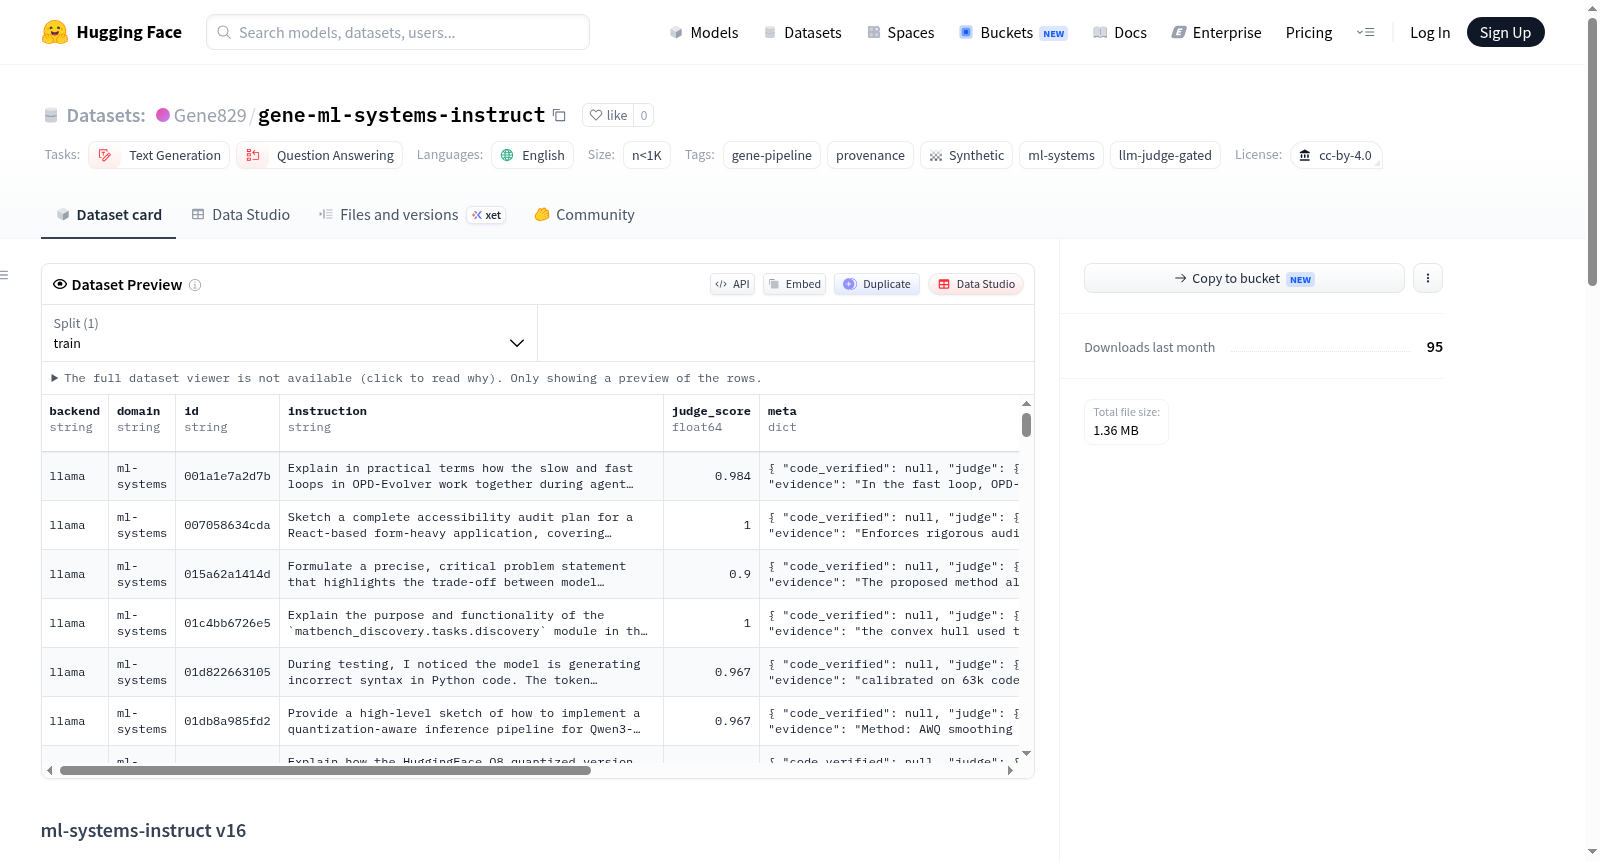Click the page vertical scrollbar
1600x861 pixels.
pos(1592,150)
